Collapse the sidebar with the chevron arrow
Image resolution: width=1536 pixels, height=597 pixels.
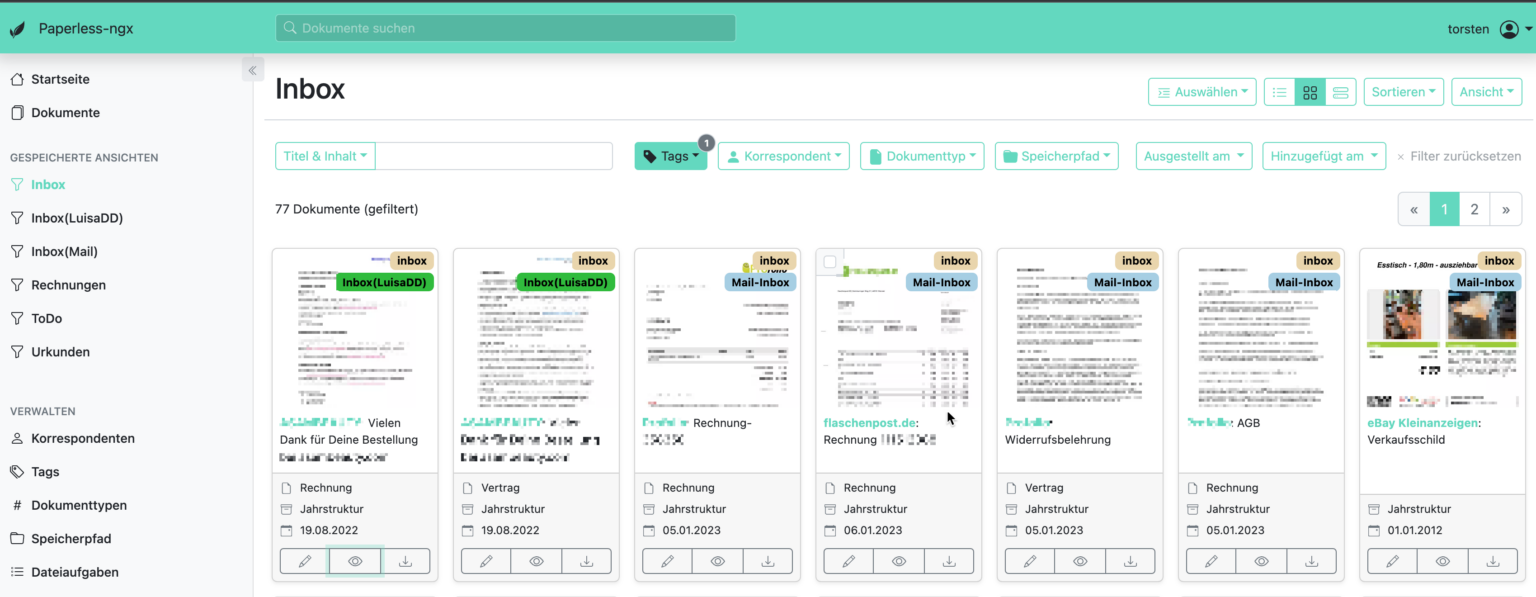252,69
